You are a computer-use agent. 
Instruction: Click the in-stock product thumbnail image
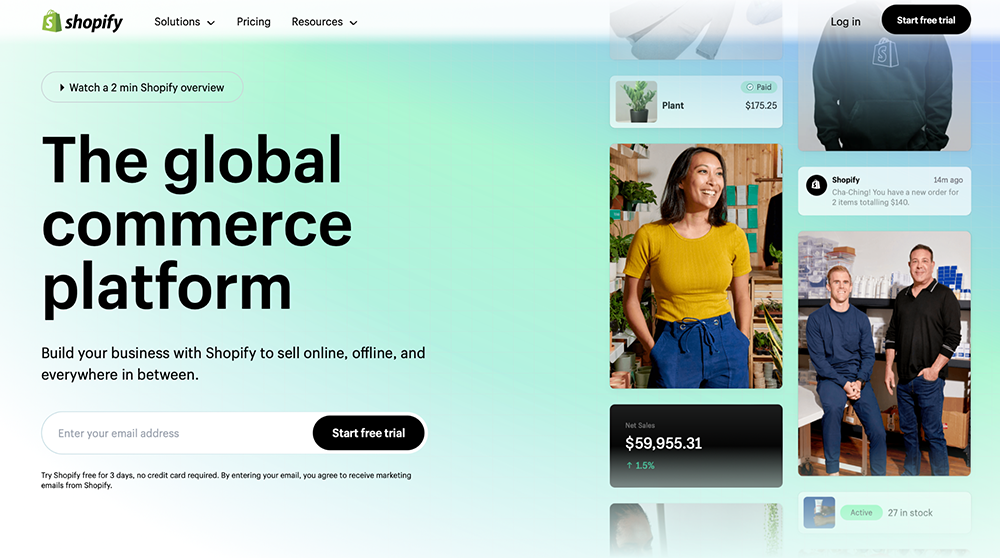(x=819, y=513)
